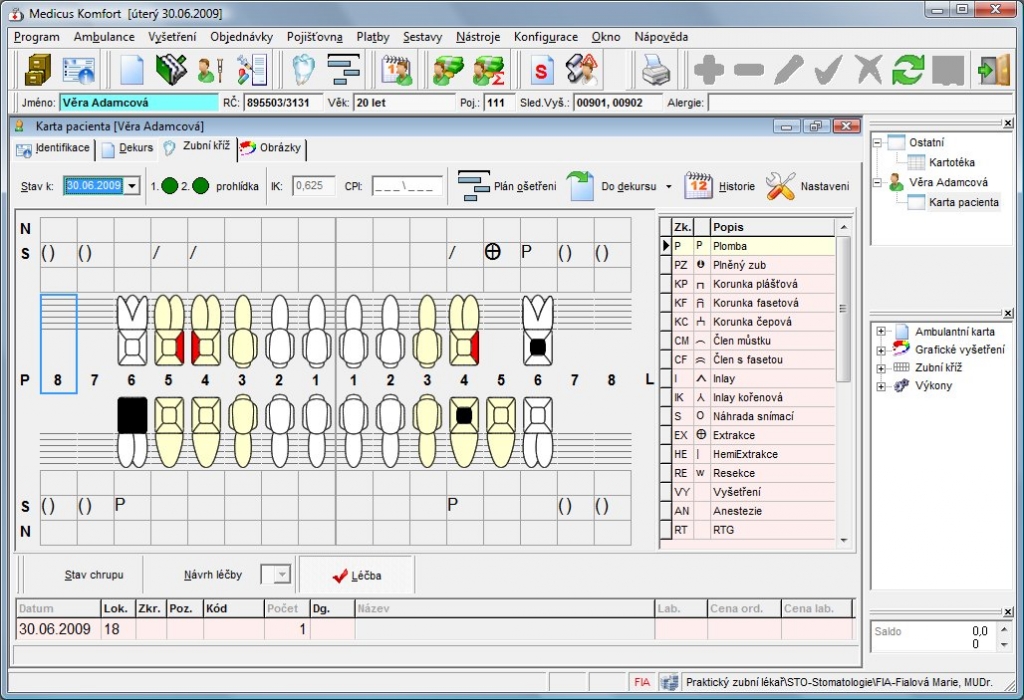The height and width of the screenshot is (700, 1024).
Task: Click the second green prohlídka indicator
Action: coord(201,186)
